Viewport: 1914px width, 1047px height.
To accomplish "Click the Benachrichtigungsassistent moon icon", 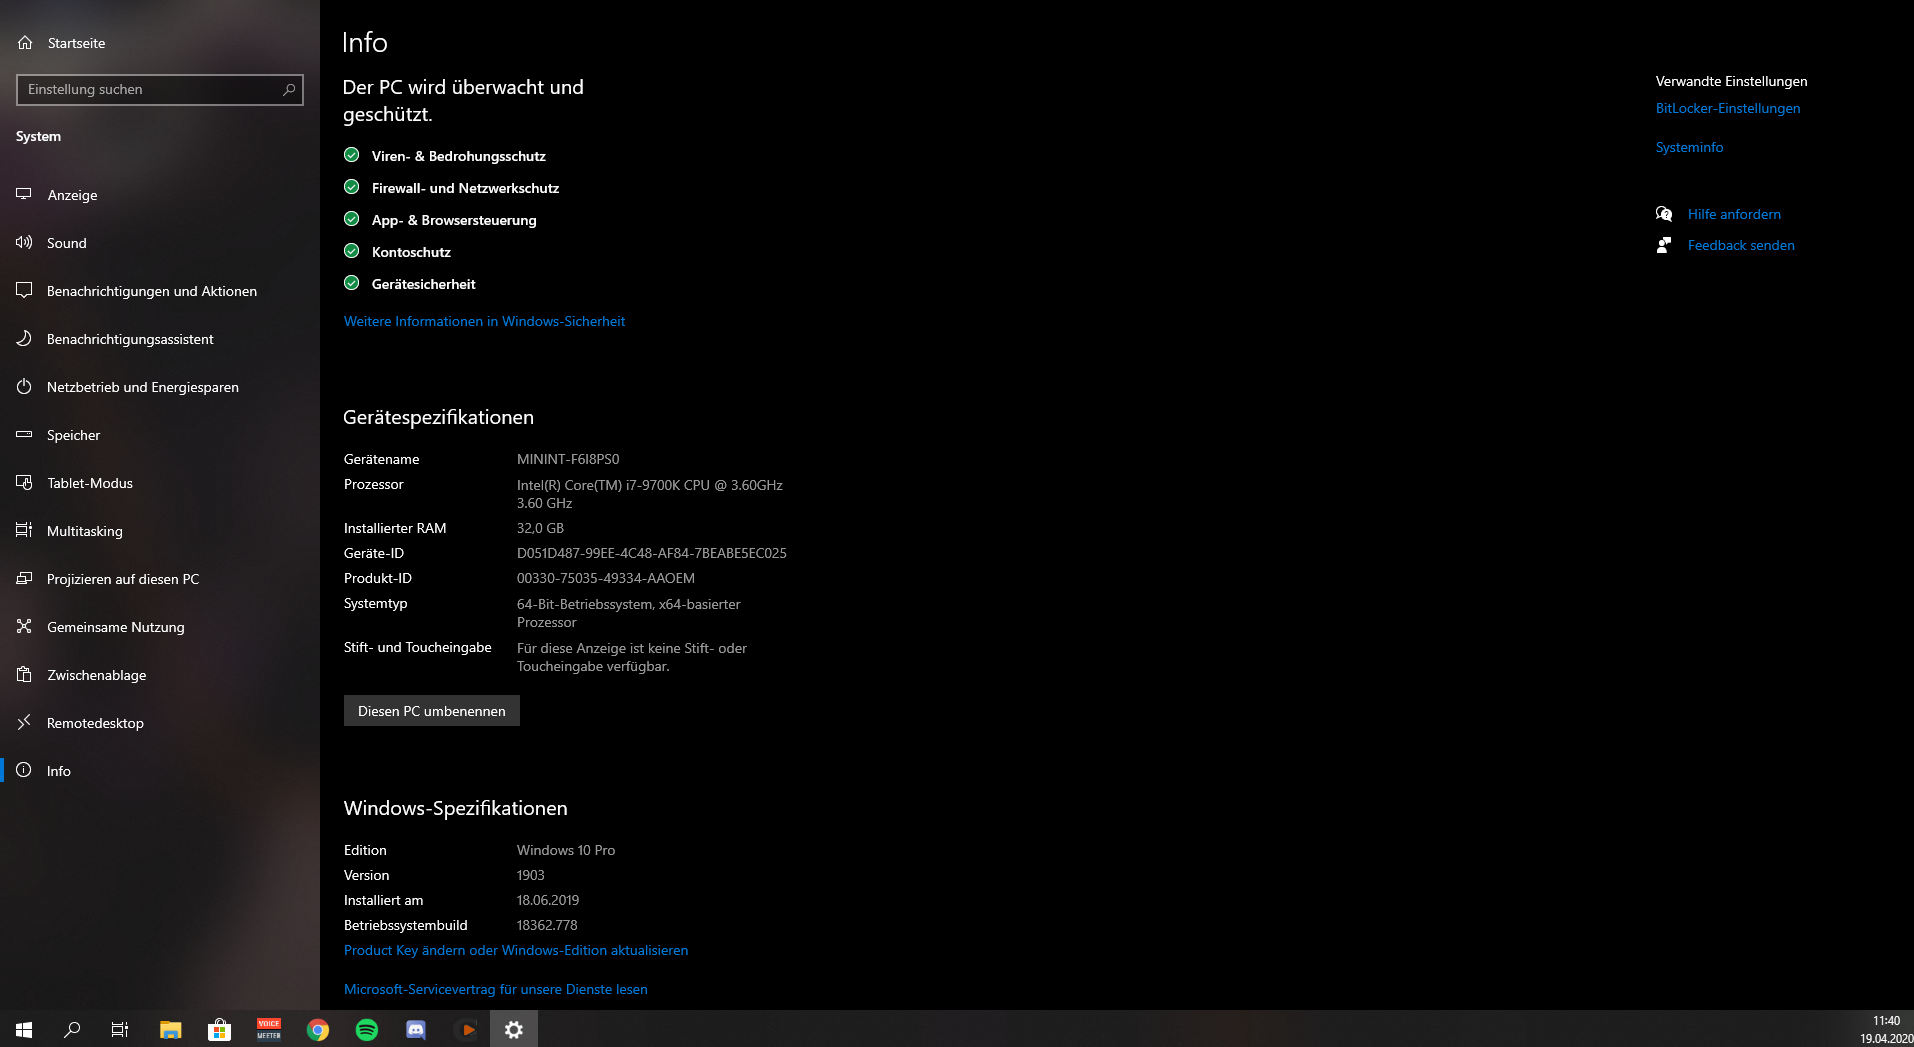I will [x=24, y=338].
